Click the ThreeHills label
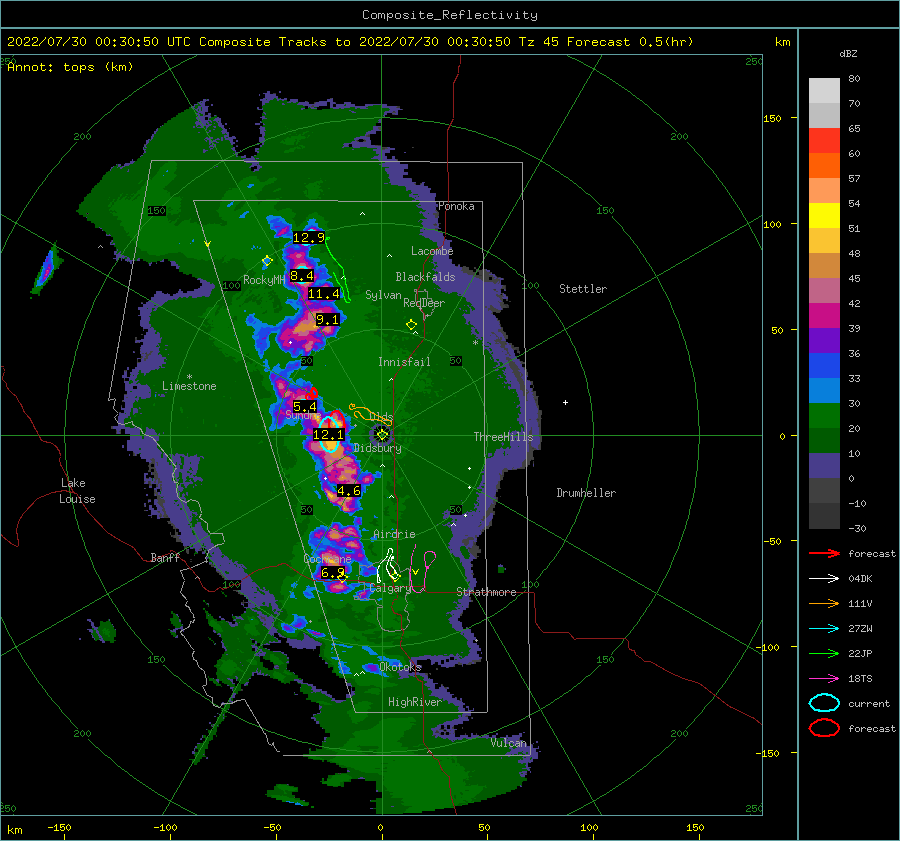Image resolution: width=900 pixels, height=841 pixels. pos(503,437)
